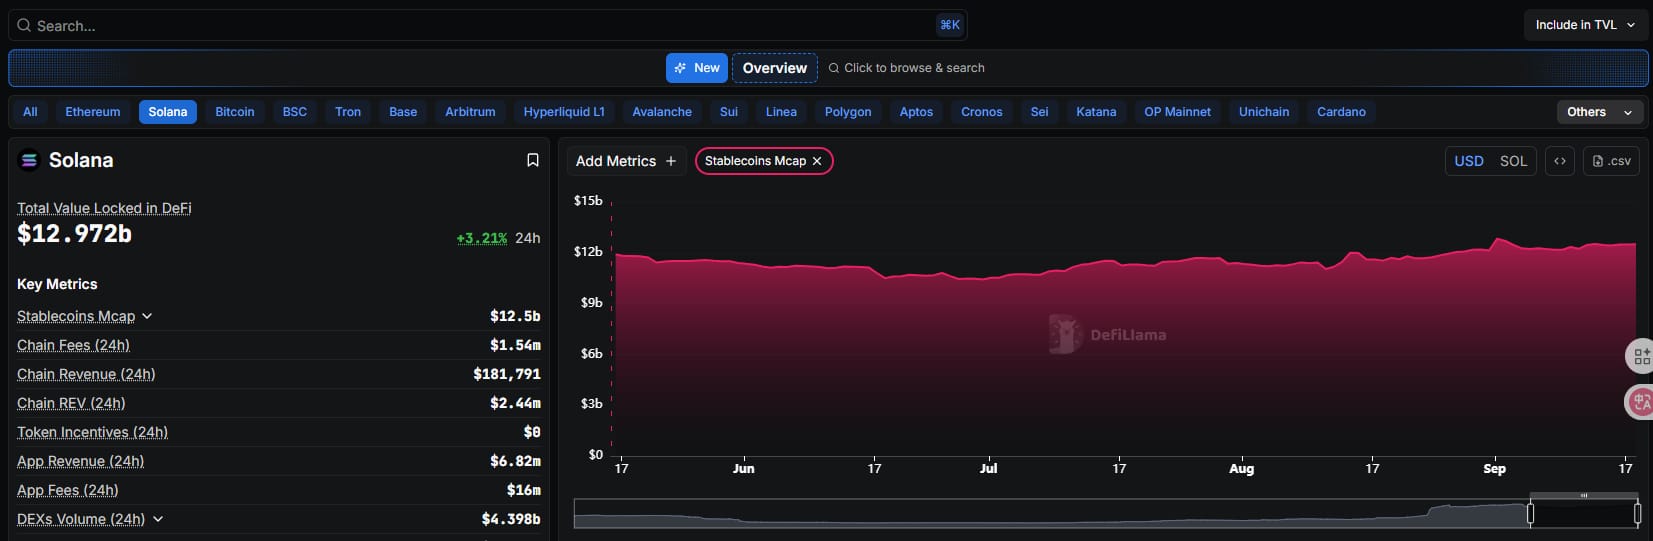Select the Linea chain tab
Viewport: 1653px width, 541px height.
(781, 112)
